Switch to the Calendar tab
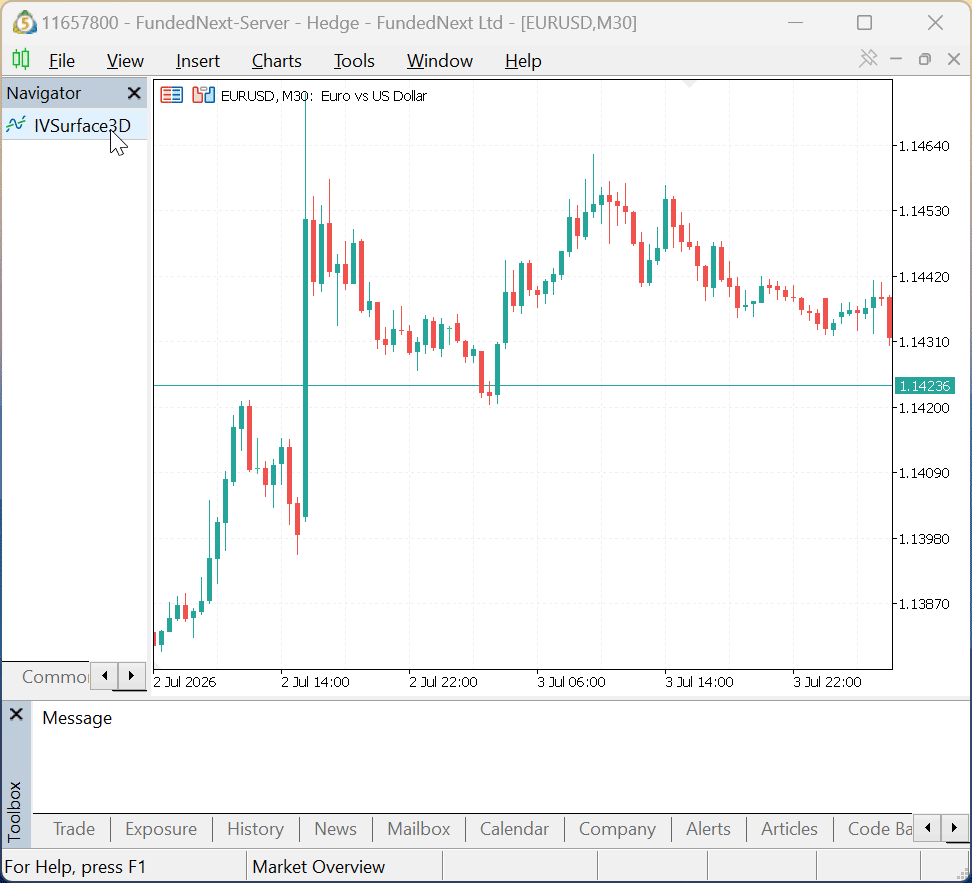This screenshot has height=883, width=972. (x=515, y=829)
